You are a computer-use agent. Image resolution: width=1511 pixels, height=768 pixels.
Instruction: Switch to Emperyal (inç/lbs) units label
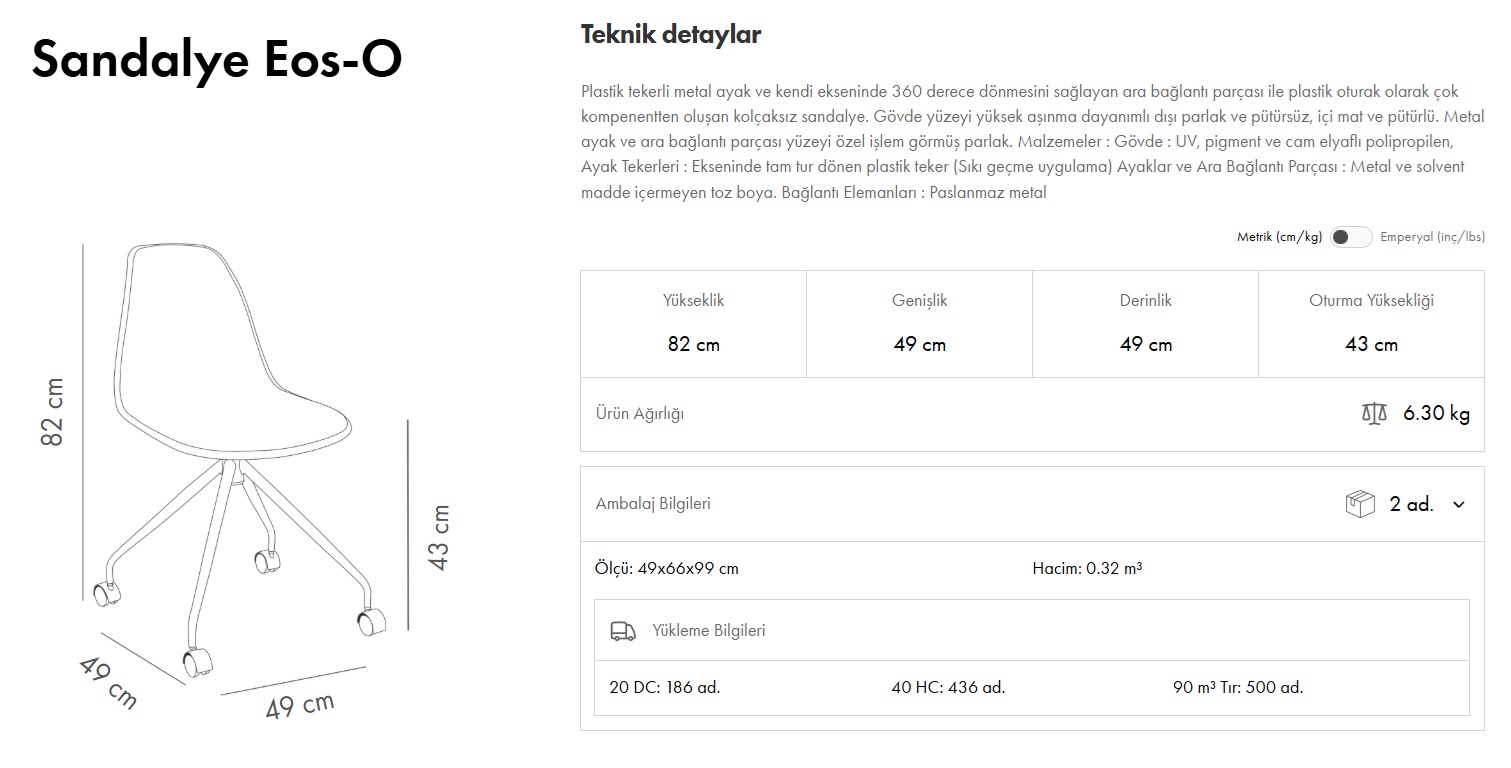(x=1432, y=237)
